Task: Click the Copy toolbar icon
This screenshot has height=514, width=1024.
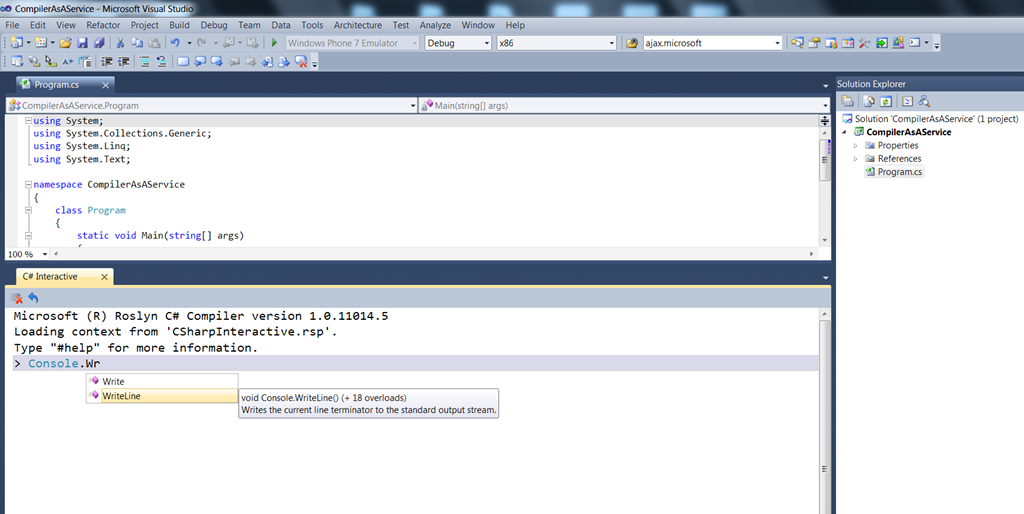Action: click(x=137, y=43)
